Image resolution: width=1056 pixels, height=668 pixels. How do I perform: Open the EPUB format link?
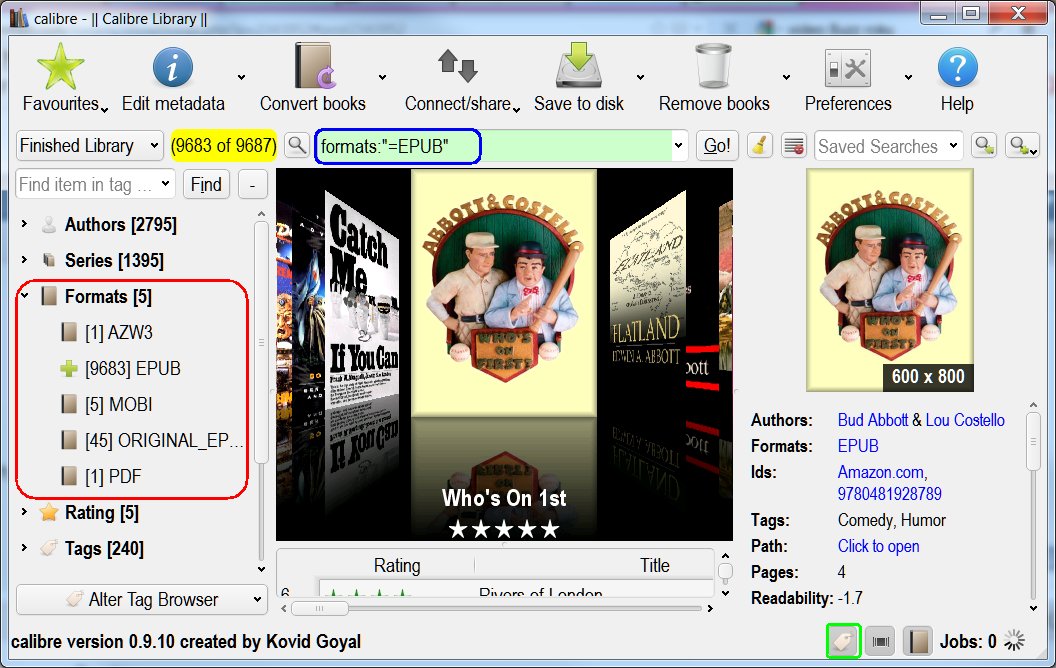[x=858, y=446]
